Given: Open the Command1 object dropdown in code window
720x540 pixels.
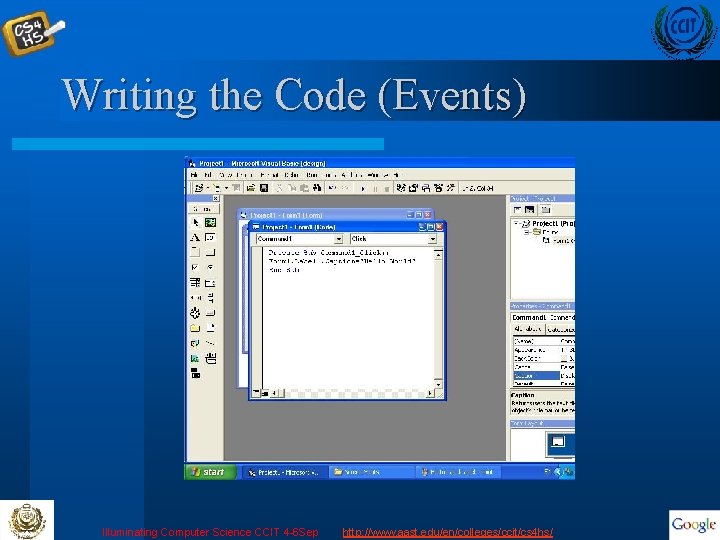Looking at the screenshot, I should click(x=338, y=239).
